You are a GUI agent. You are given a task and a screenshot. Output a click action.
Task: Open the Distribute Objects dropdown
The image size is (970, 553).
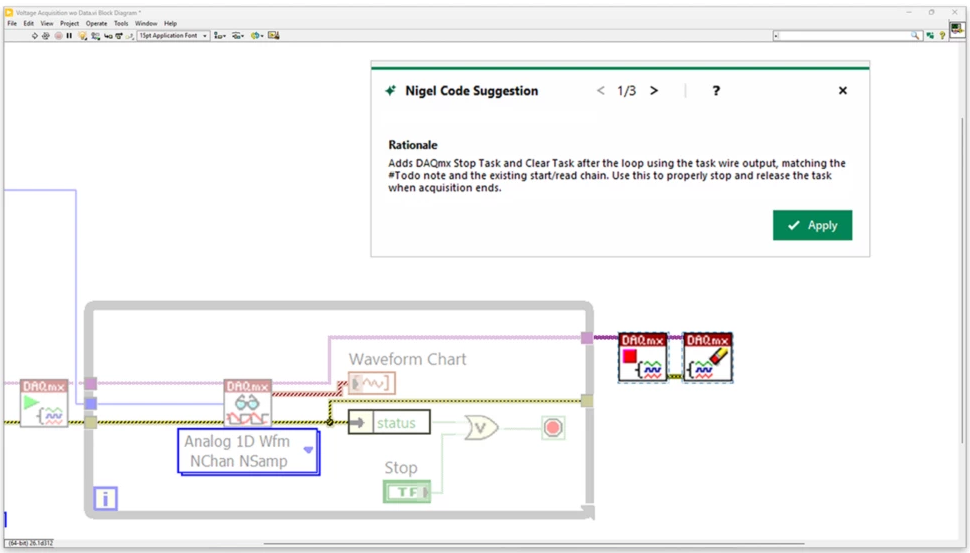(x=238, y=36)
